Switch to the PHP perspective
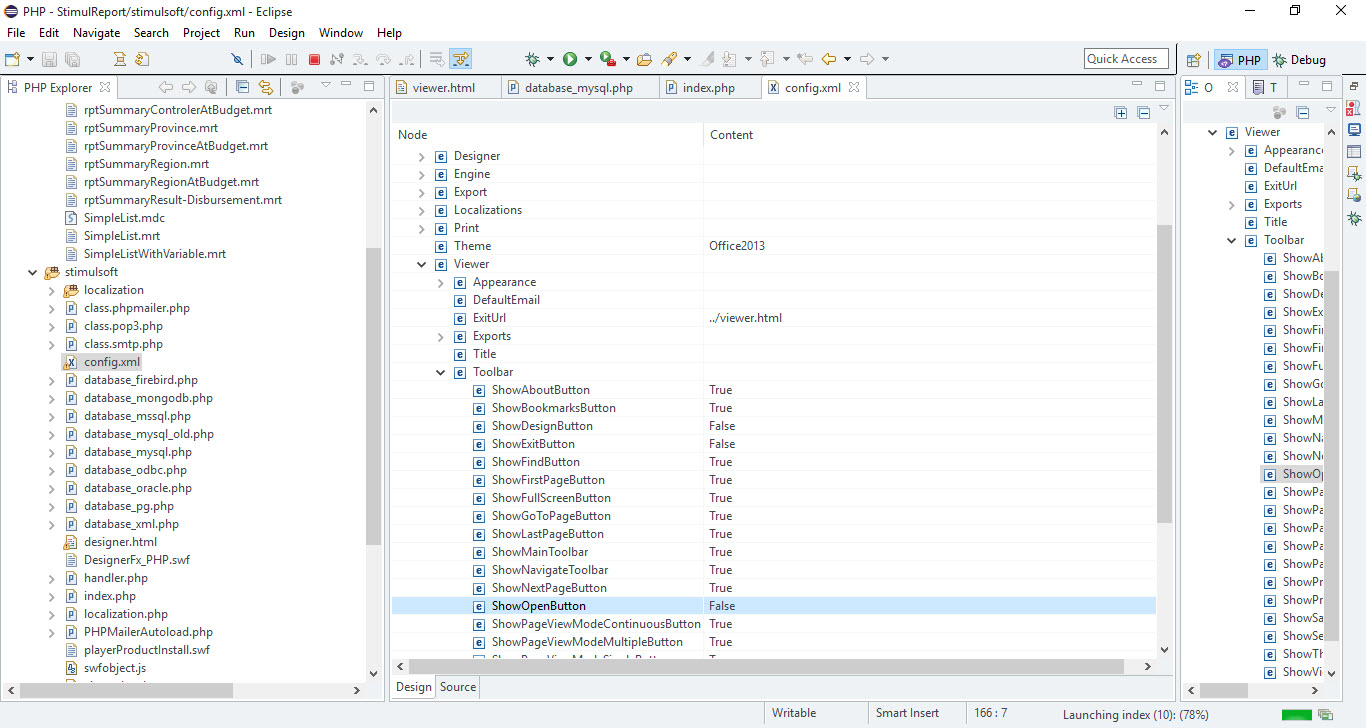The height and width of the screenshot is (728, 1366). click(1239, 60)
